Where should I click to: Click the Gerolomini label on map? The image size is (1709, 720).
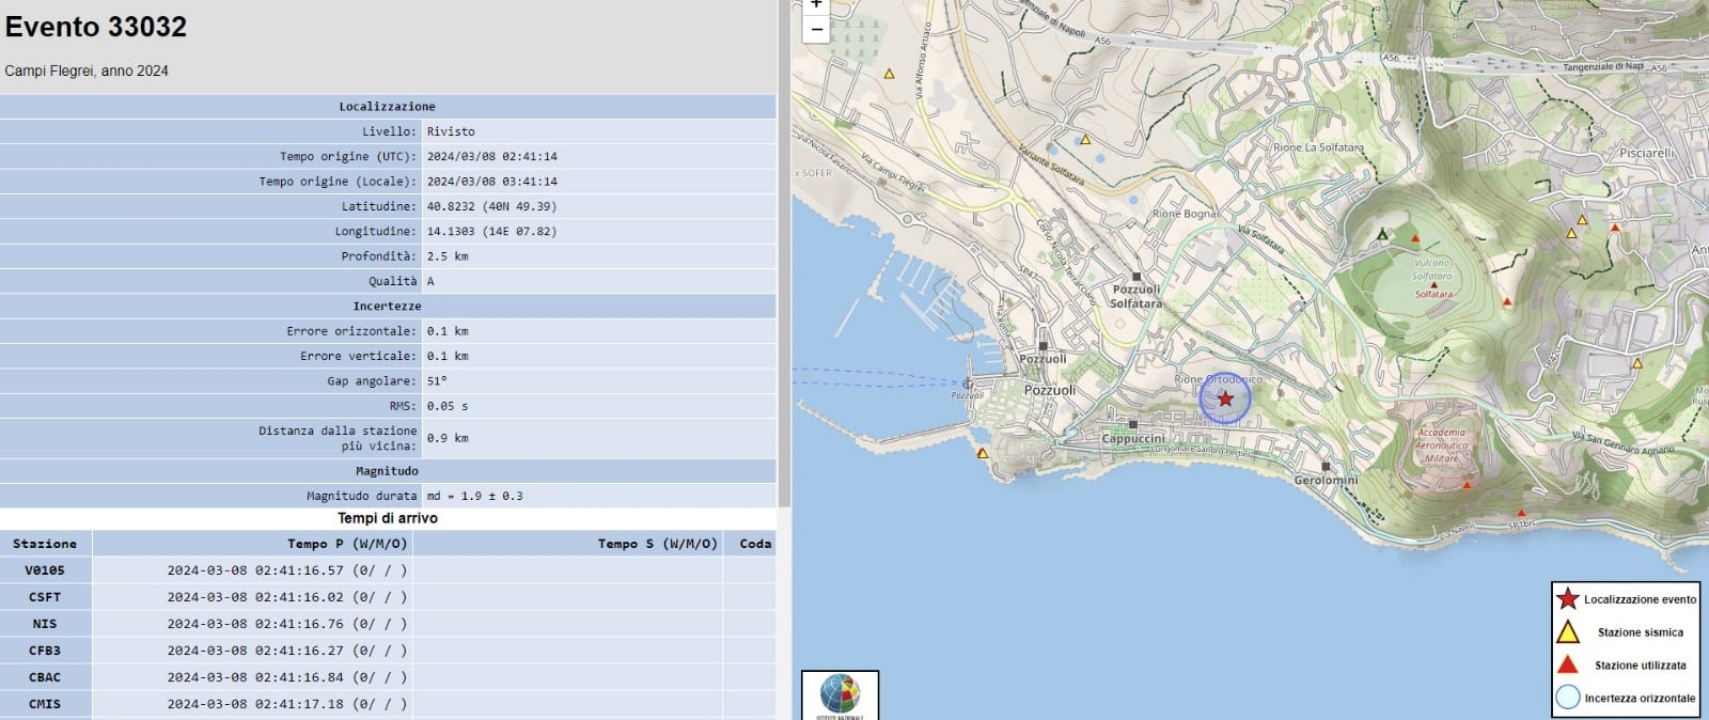[1326, 480]
